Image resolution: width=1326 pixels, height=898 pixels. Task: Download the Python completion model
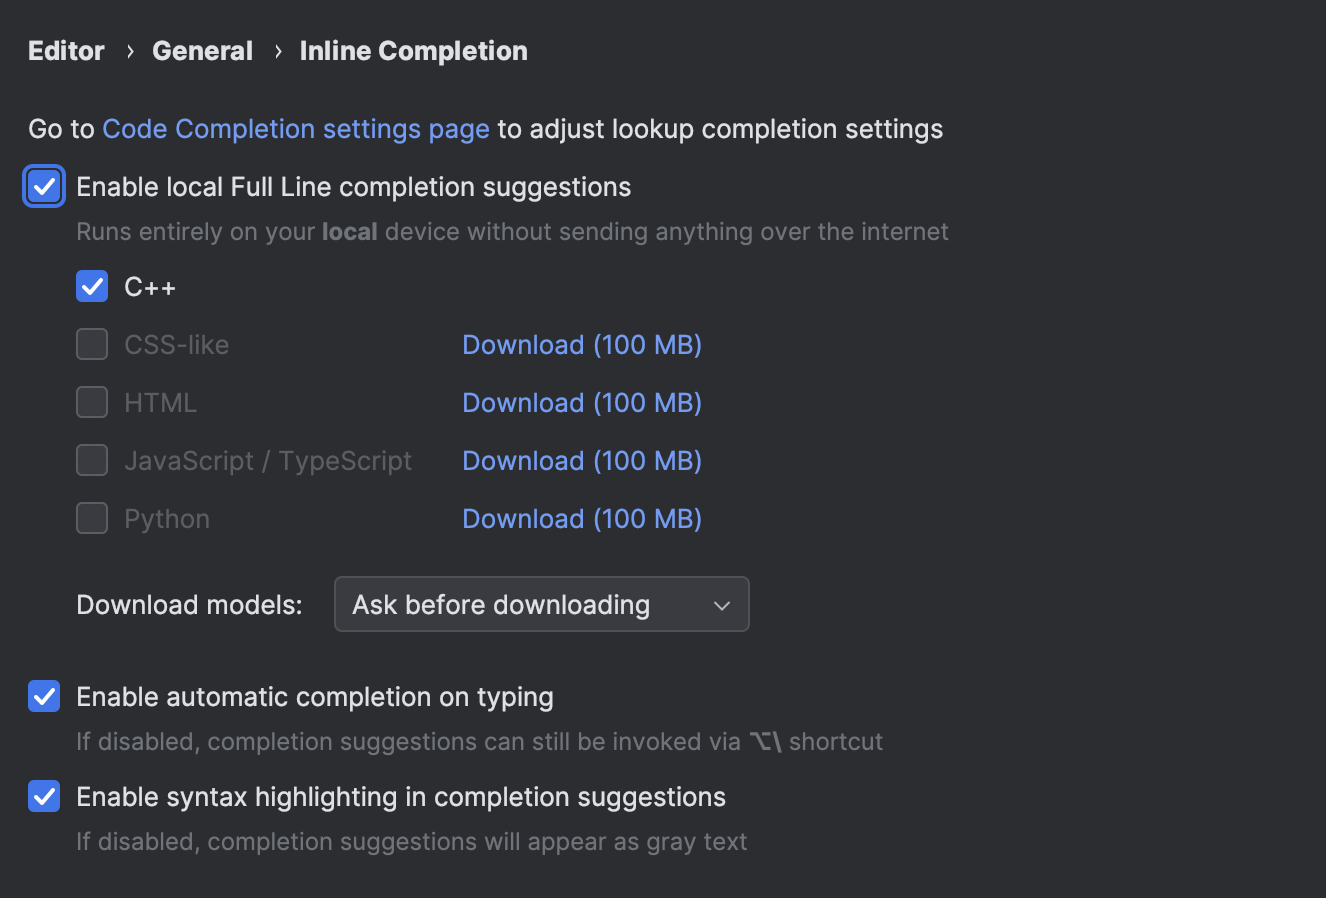tap(581, 518)
